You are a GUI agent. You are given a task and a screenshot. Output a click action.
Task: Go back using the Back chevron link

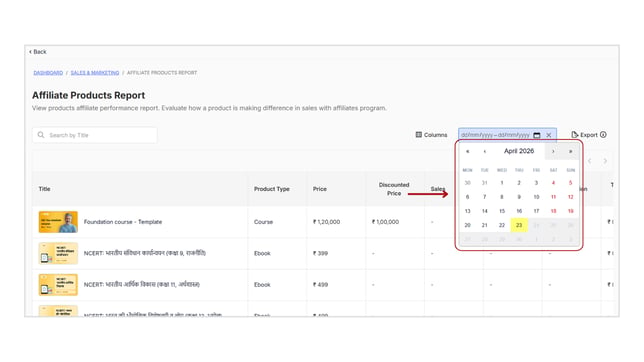click(x=37, y=52)
